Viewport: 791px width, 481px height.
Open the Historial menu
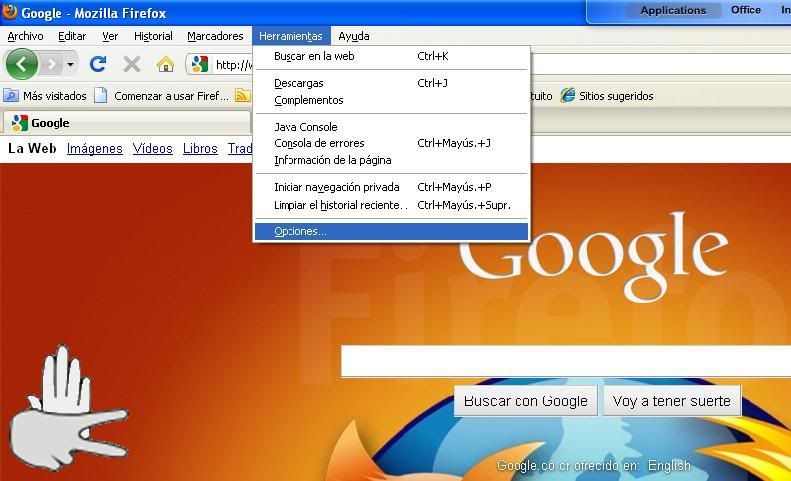tap(153, 36)
